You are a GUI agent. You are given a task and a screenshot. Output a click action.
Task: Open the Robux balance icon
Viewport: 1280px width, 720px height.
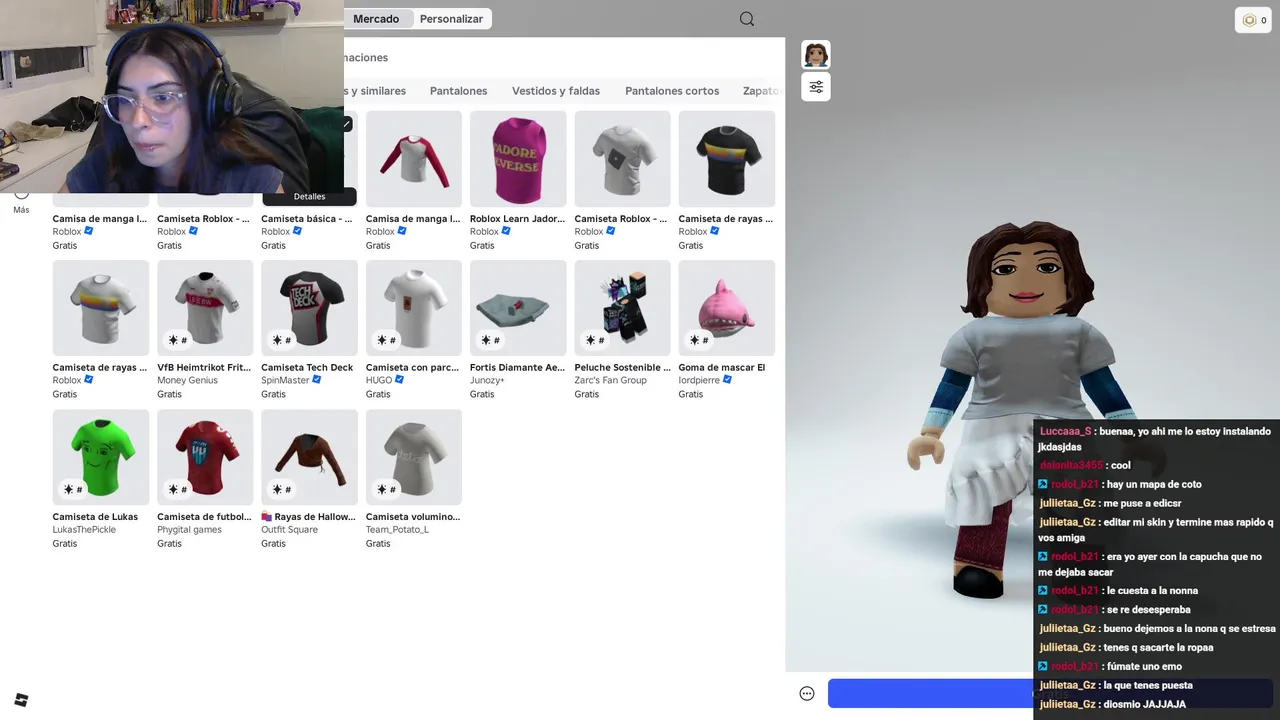click(1249, 20)
